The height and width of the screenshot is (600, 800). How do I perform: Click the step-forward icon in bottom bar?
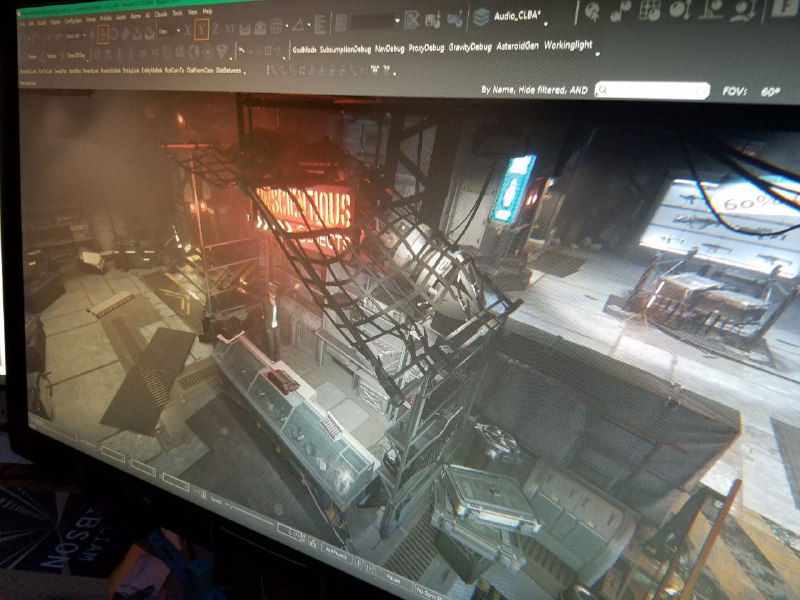pos(370,567)
